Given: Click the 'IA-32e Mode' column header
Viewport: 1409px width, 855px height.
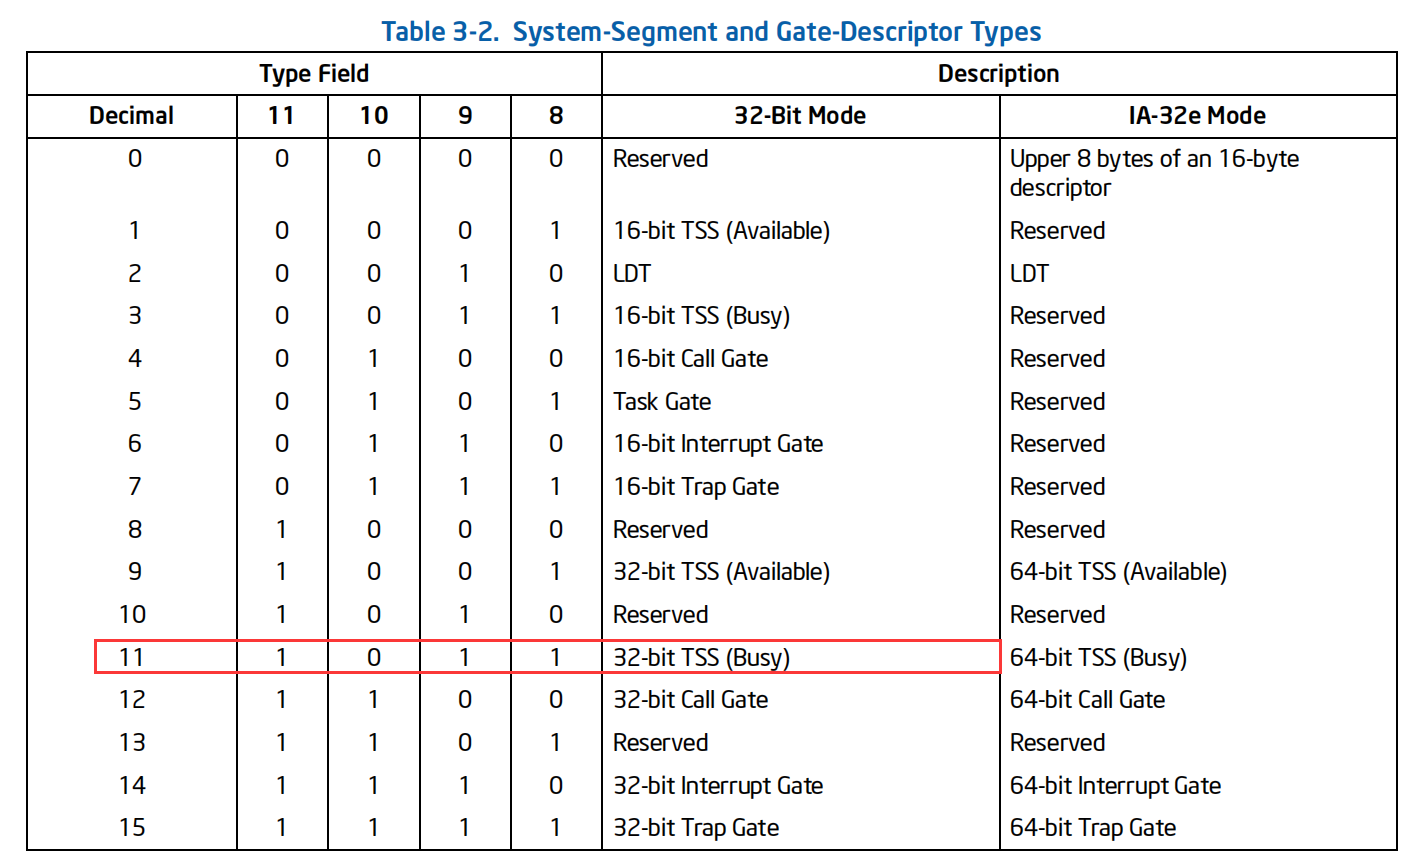Looking at the screenshot, I should (x=1197, y=116).
